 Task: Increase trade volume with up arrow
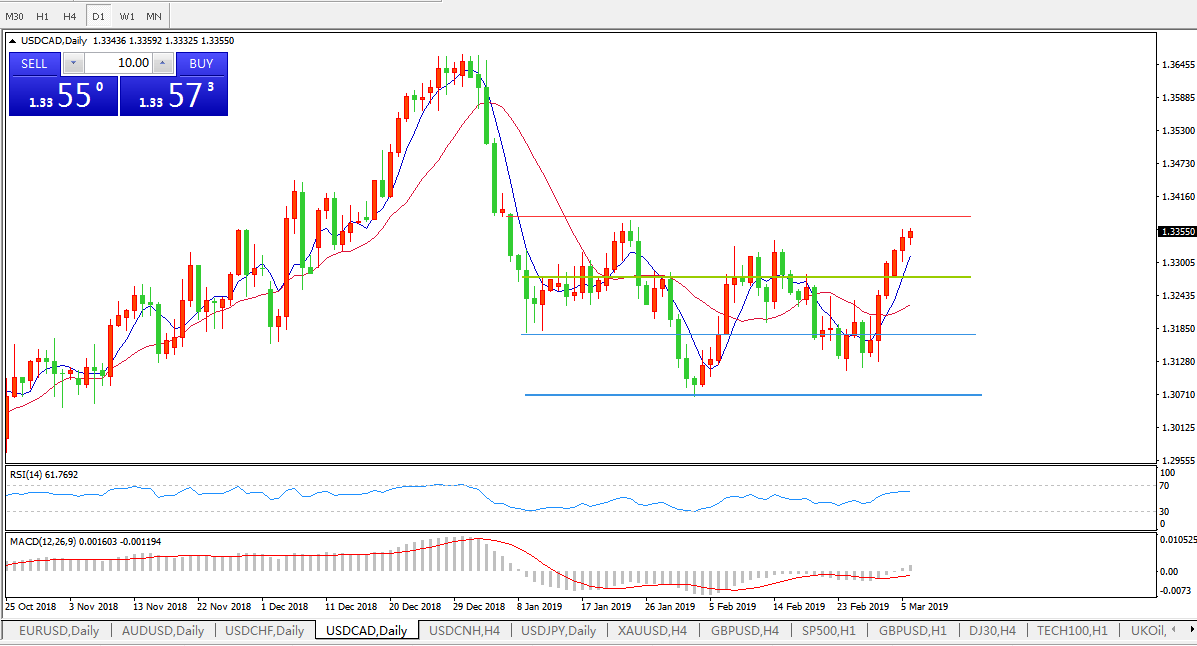(x=162, y=63)
